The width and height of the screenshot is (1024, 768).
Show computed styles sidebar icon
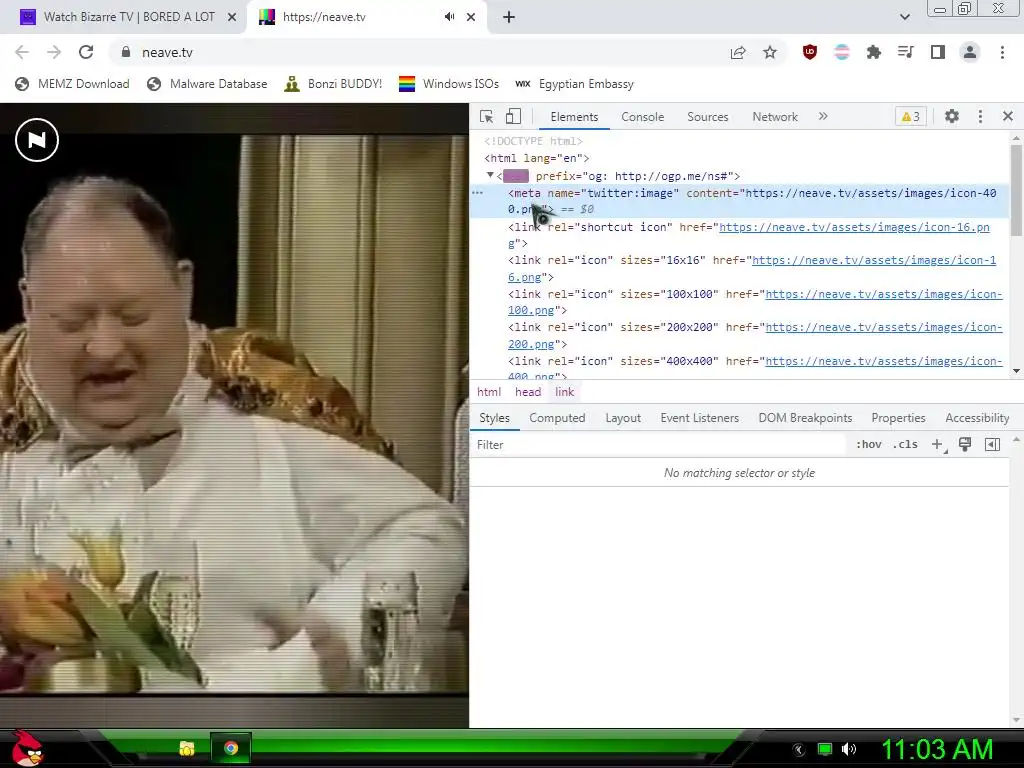992,445
